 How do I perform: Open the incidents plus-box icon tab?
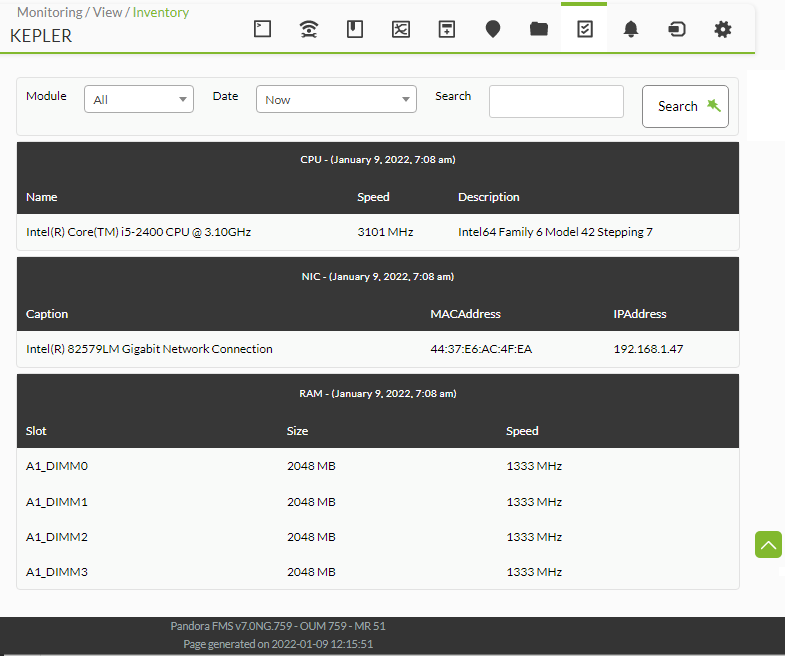tap(447, 29)
